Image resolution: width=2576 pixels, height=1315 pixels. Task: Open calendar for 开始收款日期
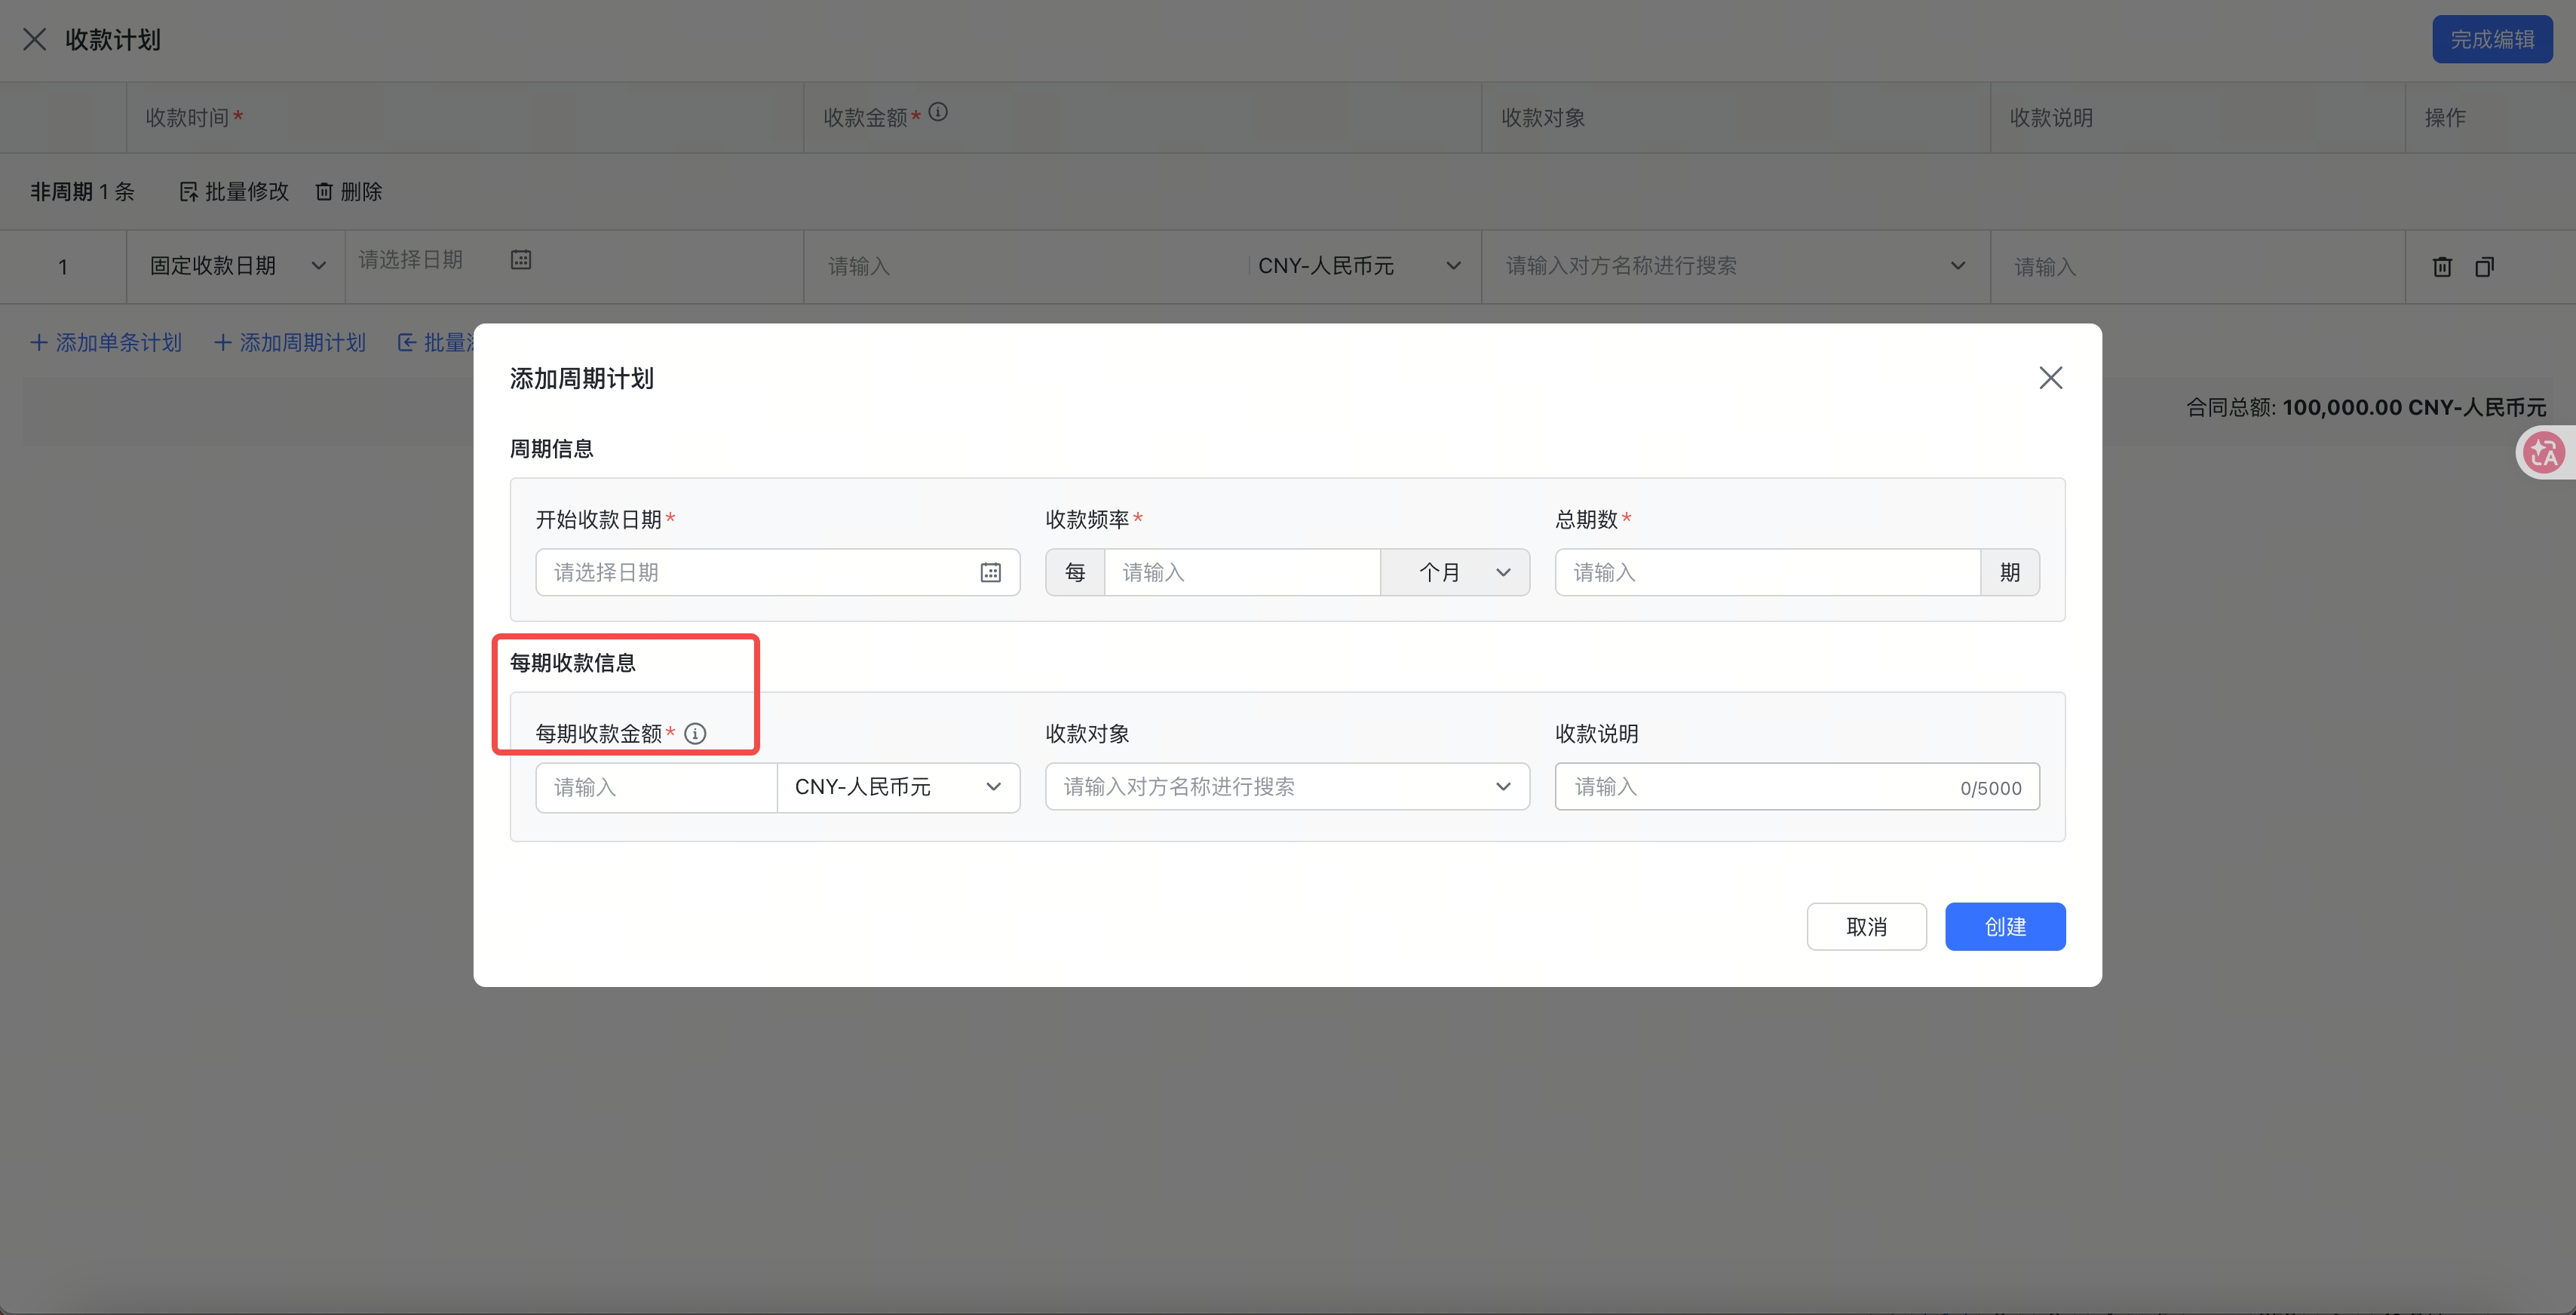[x=990, y=573]
